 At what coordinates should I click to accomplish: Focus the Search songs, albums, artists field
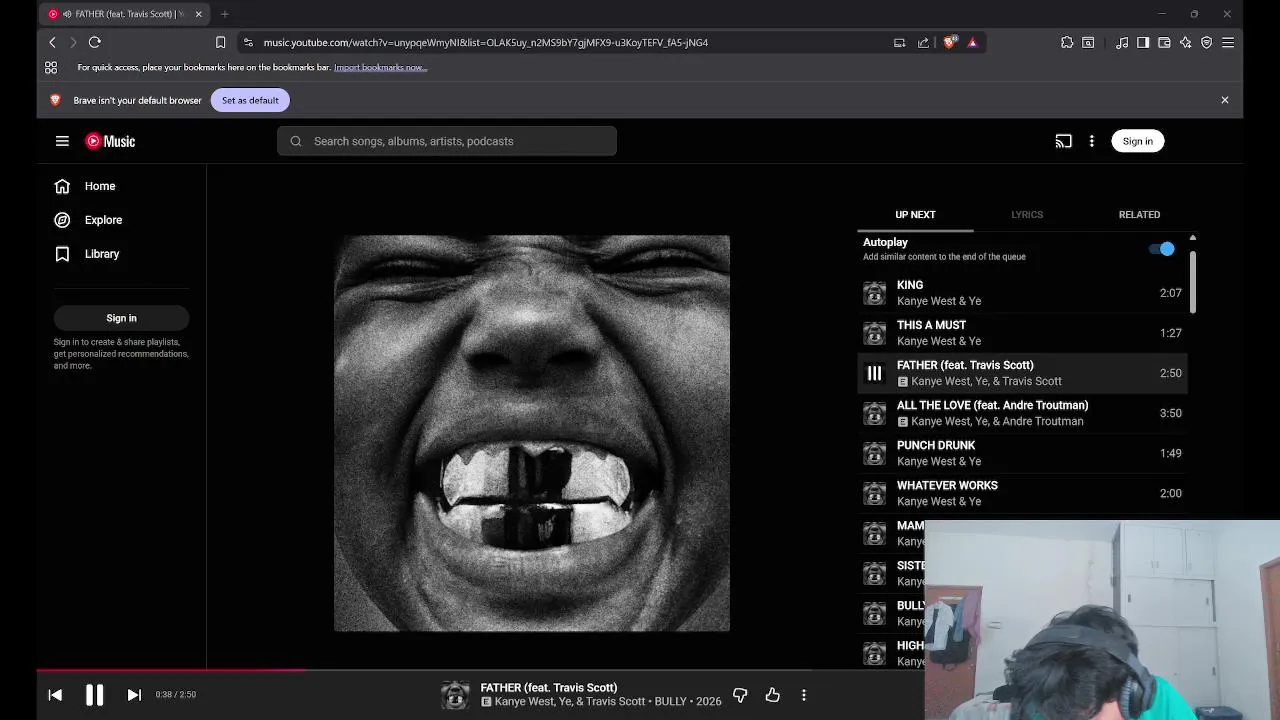pos(447,141)
